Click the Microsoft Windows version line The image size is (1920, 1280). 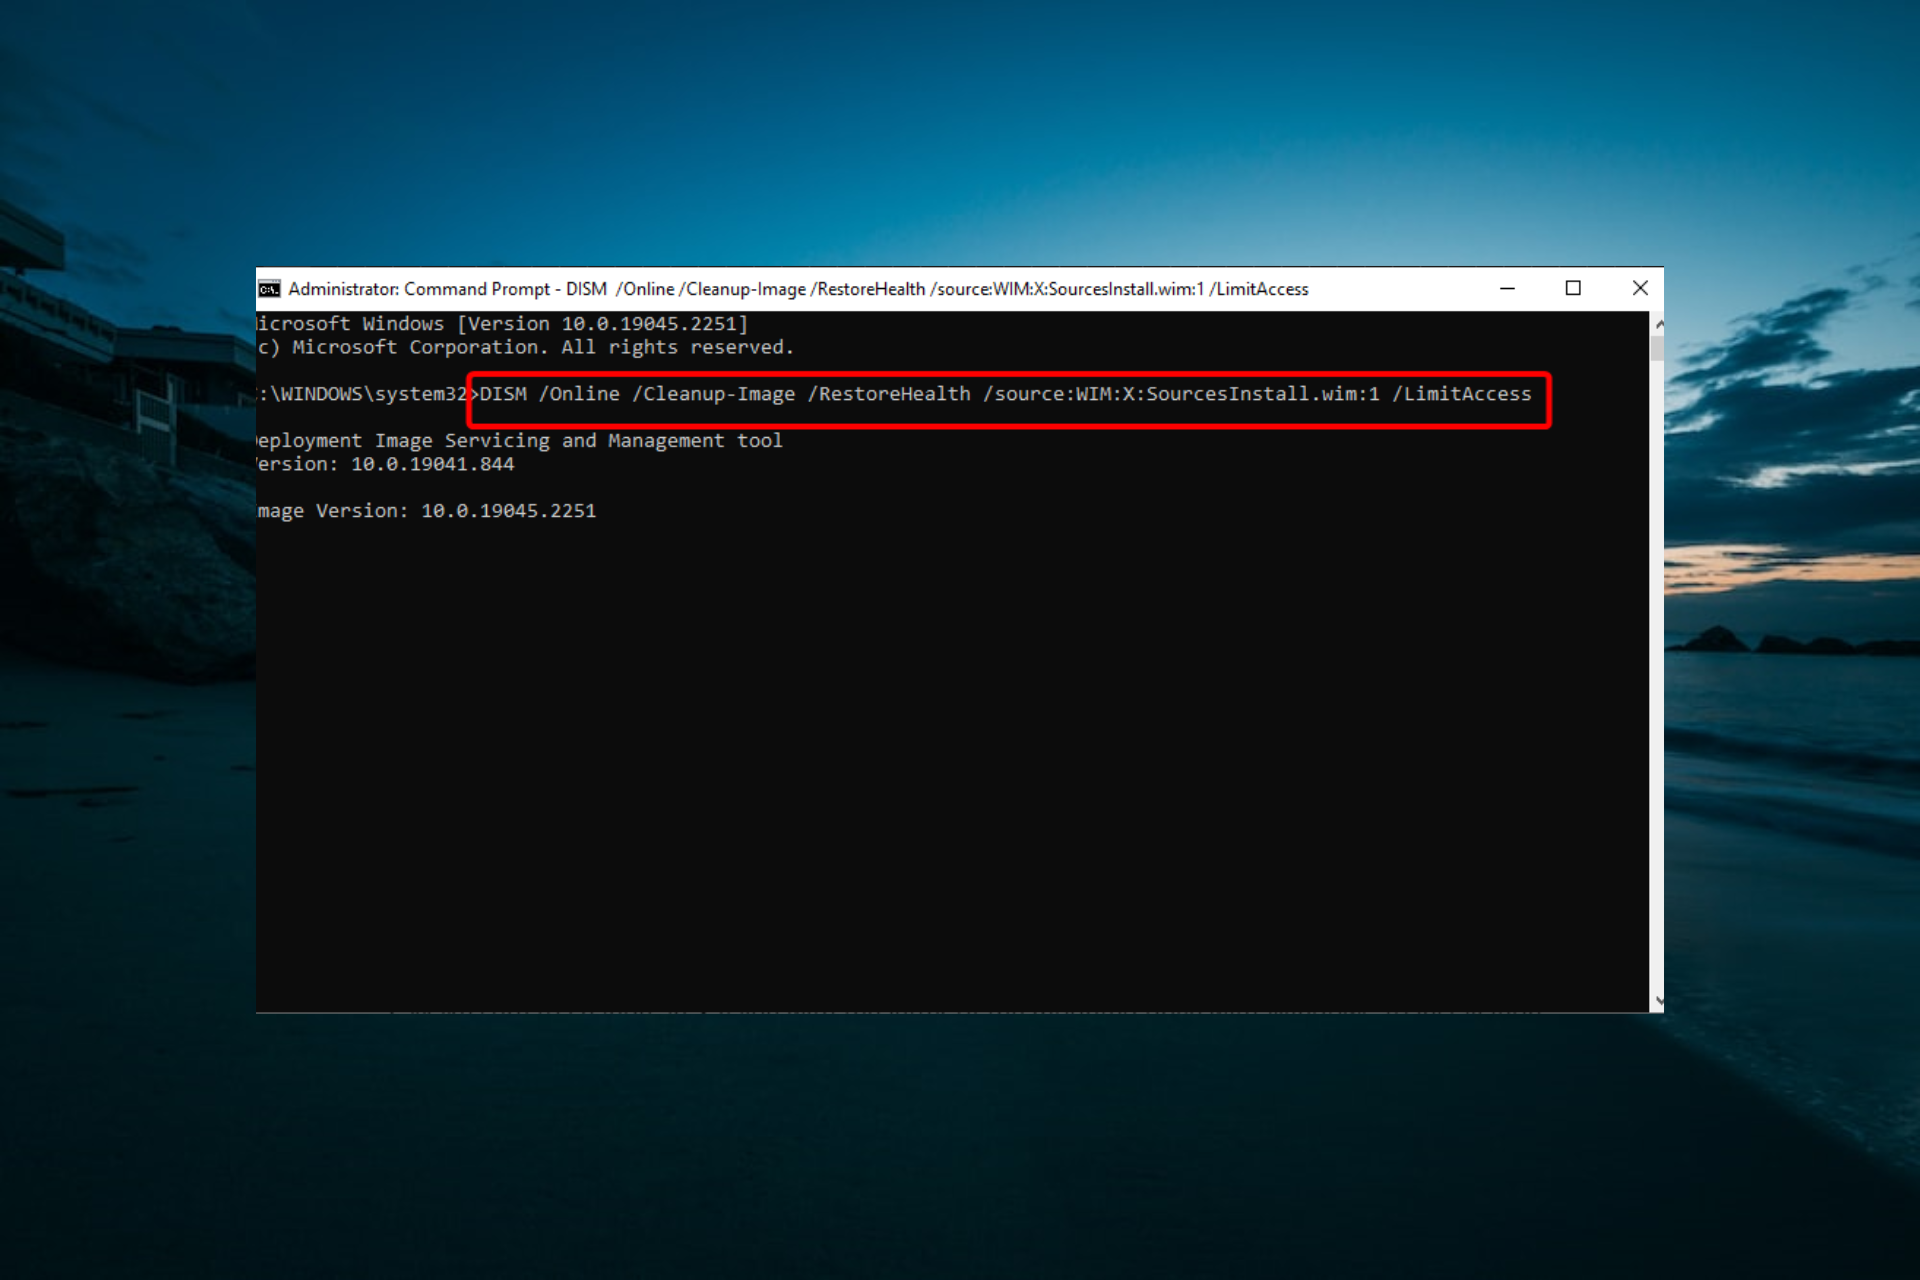click(502, 324)
